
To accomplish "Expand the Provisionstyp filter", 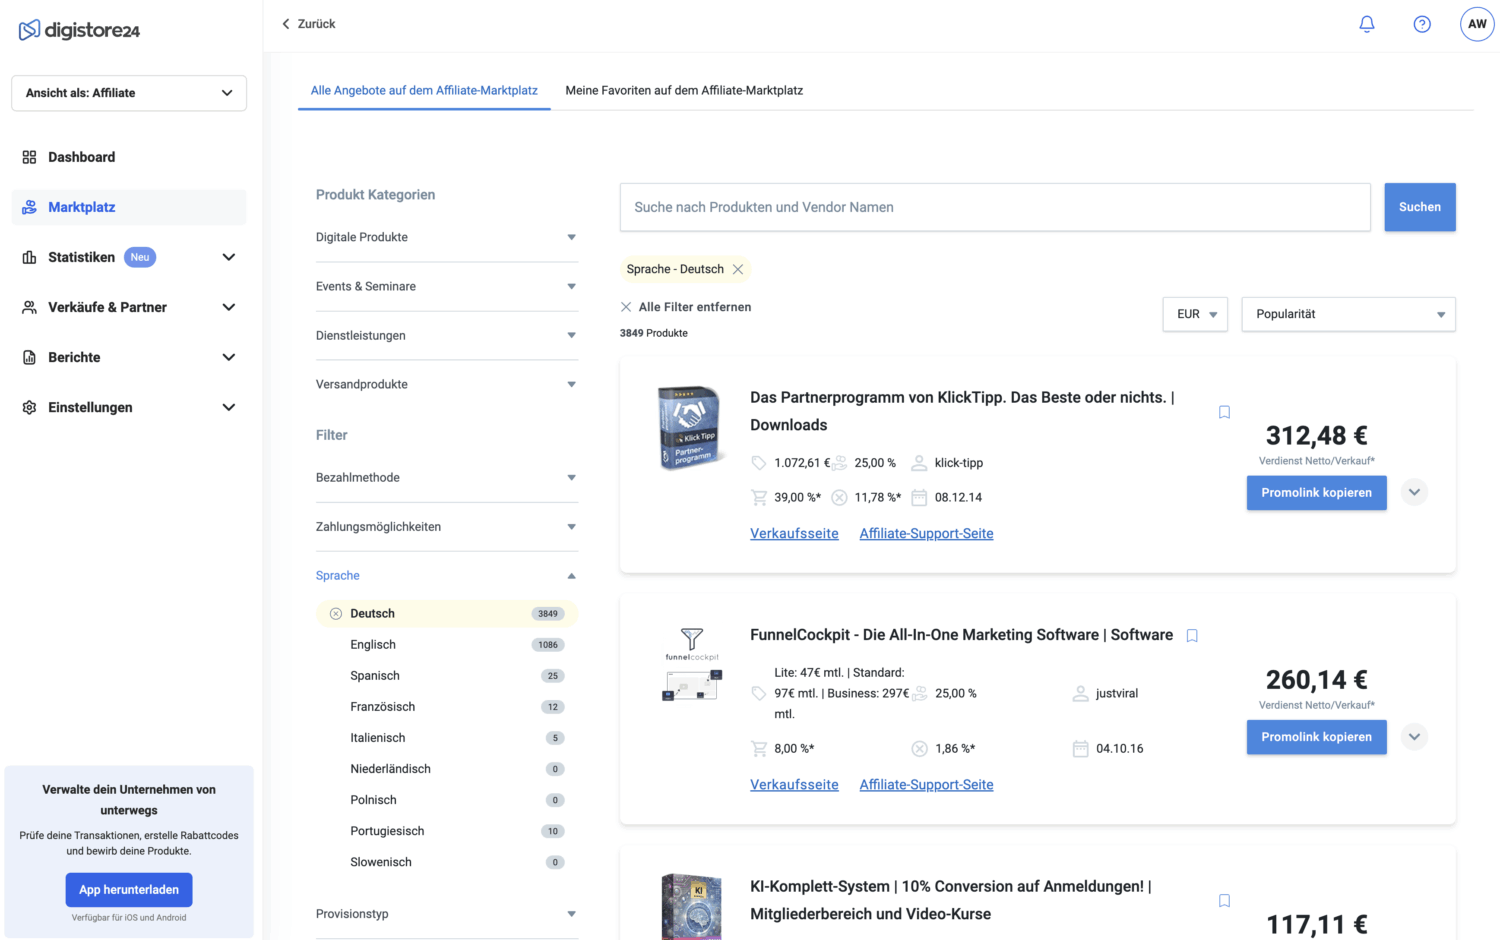I will coord(446,914).
